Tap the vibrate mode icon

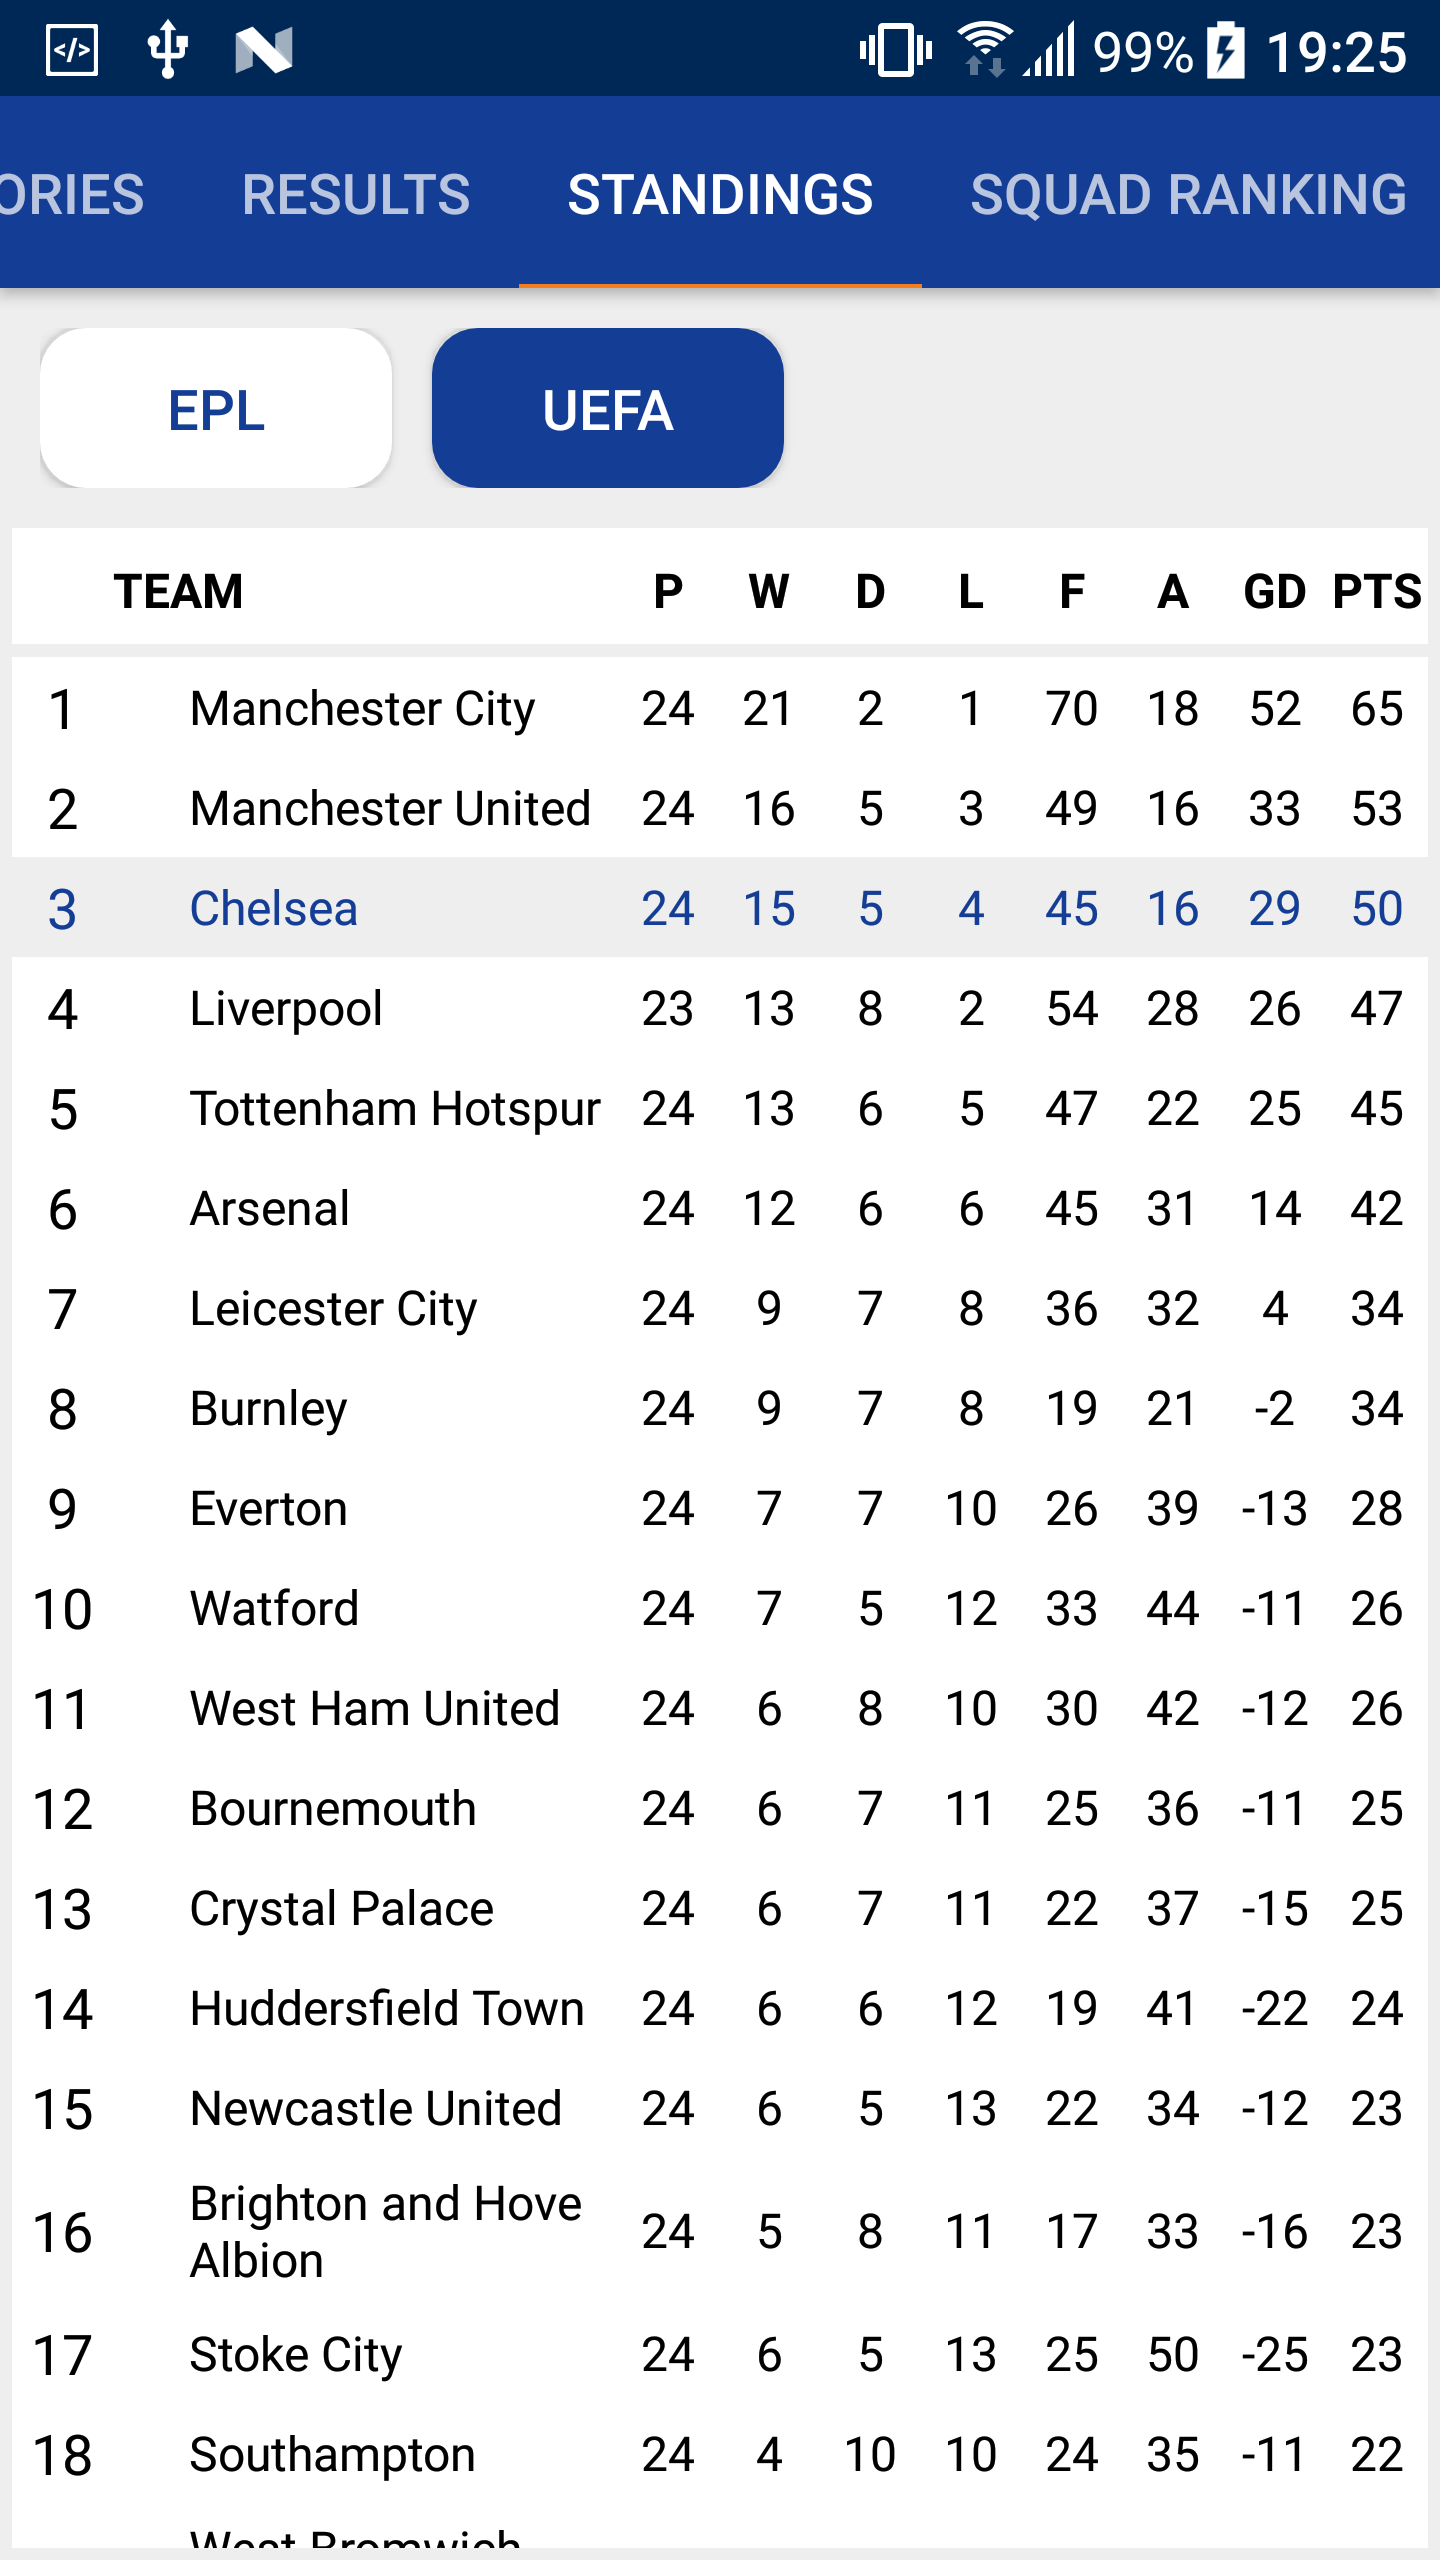click(896, 49)
